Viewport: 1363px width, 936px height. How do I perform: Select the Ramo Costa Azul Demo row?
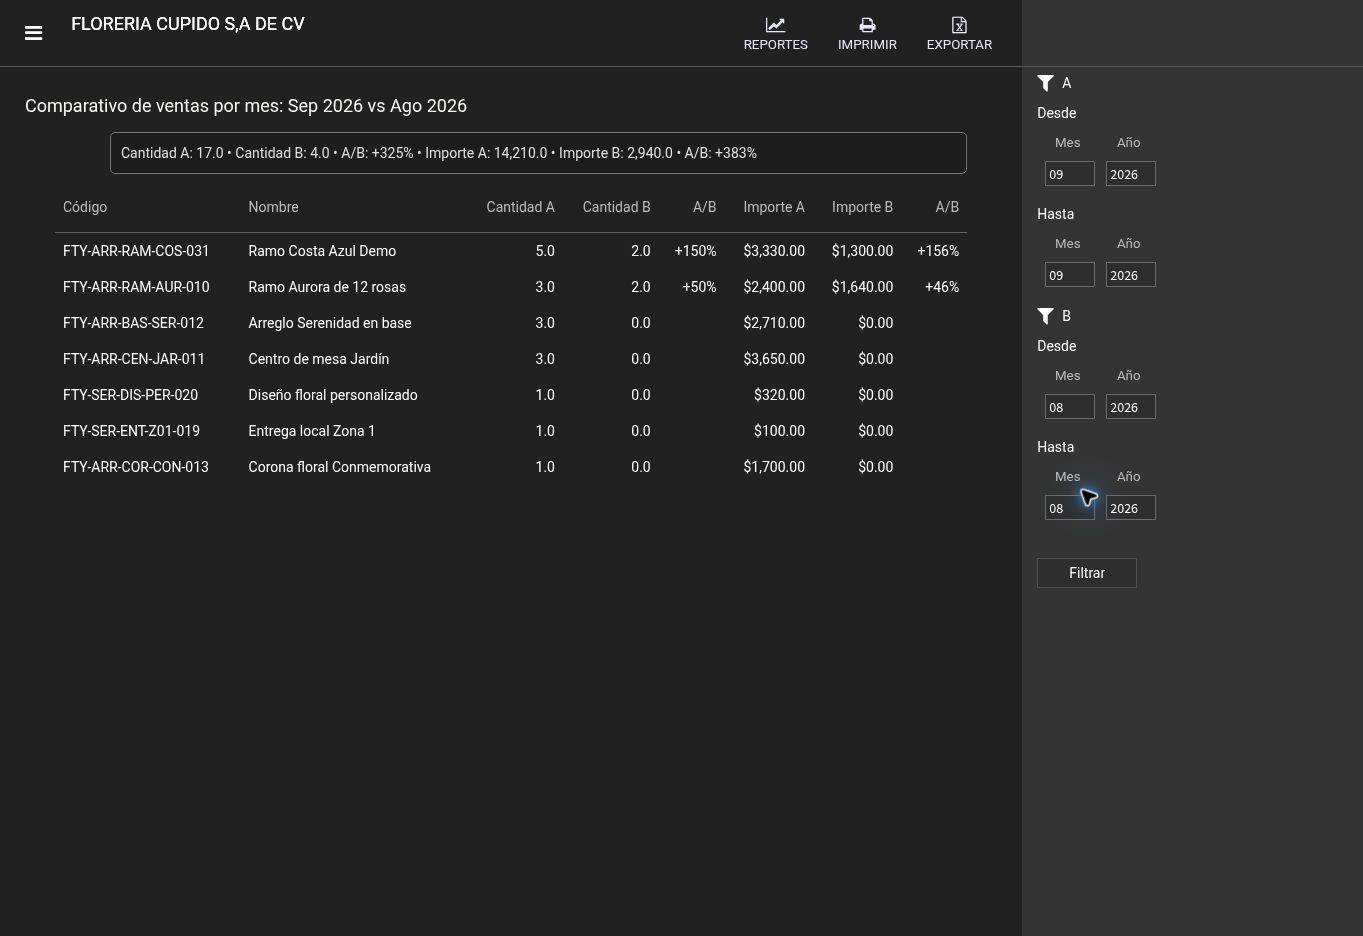click(x=511, y=251)
